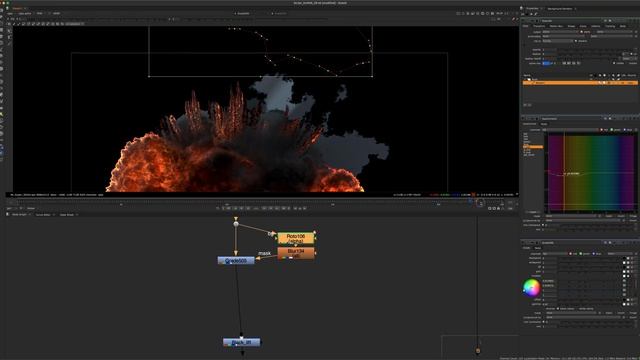This screenshot has width=640, height=360.
Task: Toggle the green channel checkbox in the Grade panel
Action: tap(581, 254)
